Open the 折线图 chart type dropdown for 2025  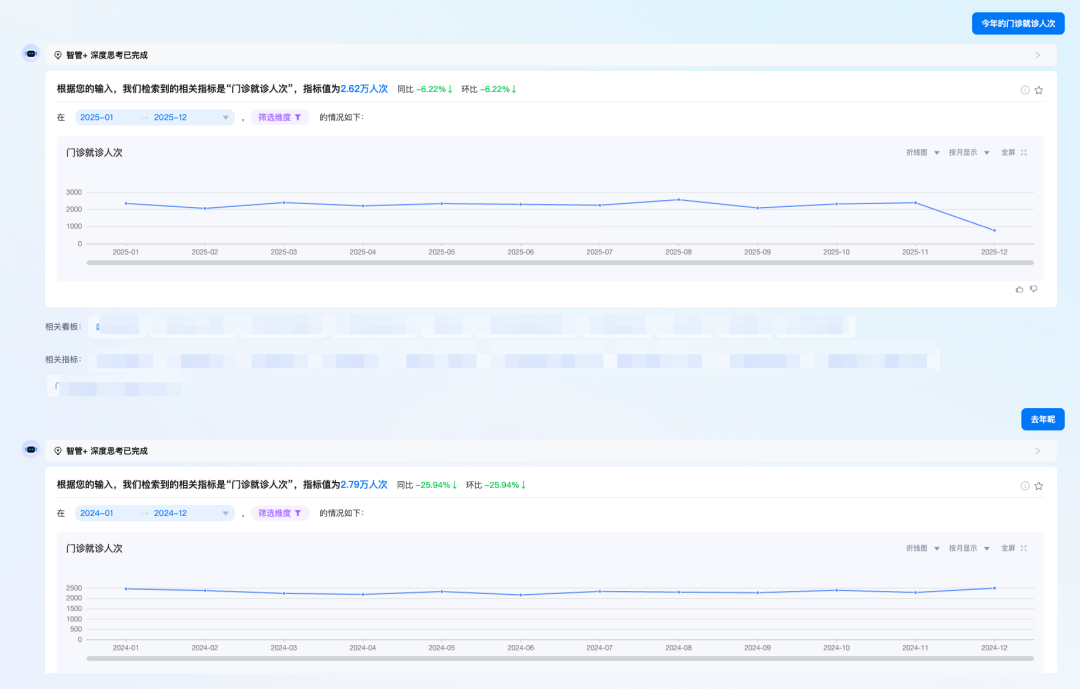[x=922, y=153]
